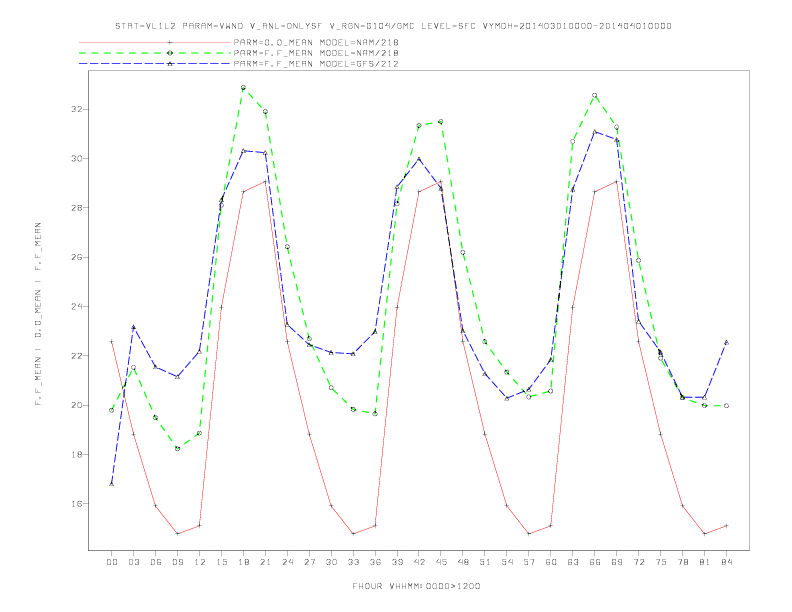
Task: Click x-axis forecast hour label 42
Action: point(419,562)
